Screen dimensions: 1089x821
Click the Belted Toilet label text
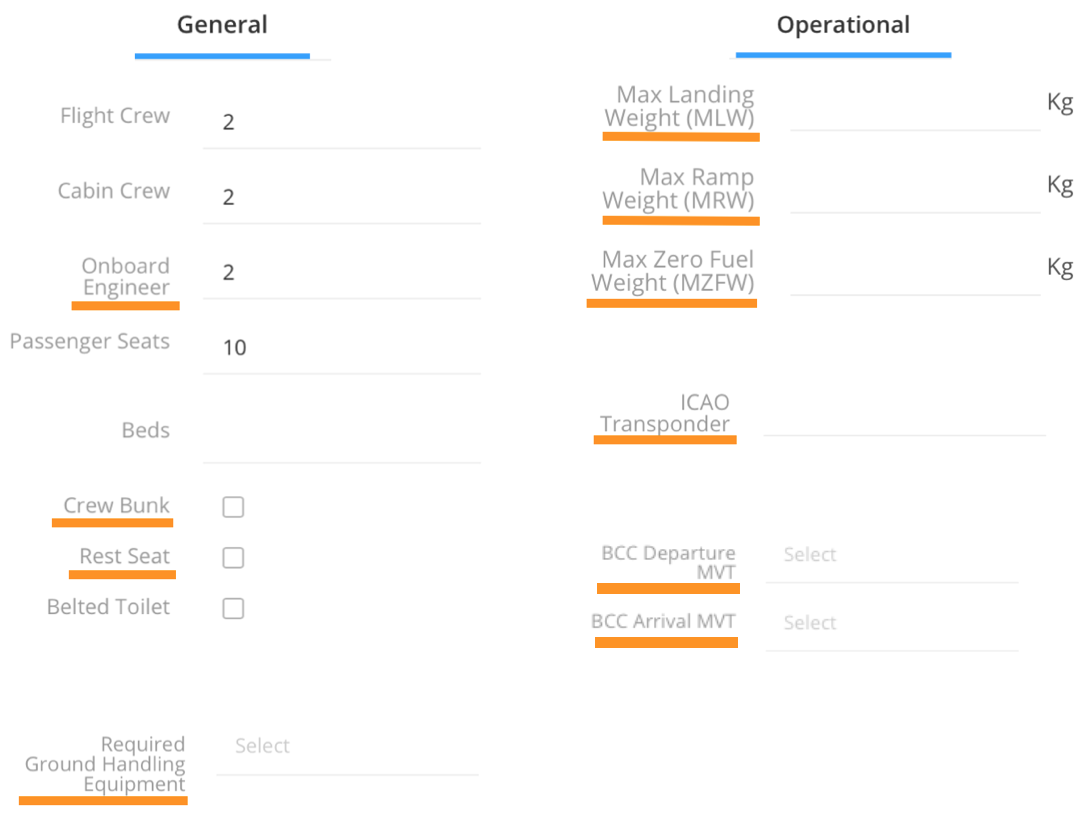click(x=108, y=607)
